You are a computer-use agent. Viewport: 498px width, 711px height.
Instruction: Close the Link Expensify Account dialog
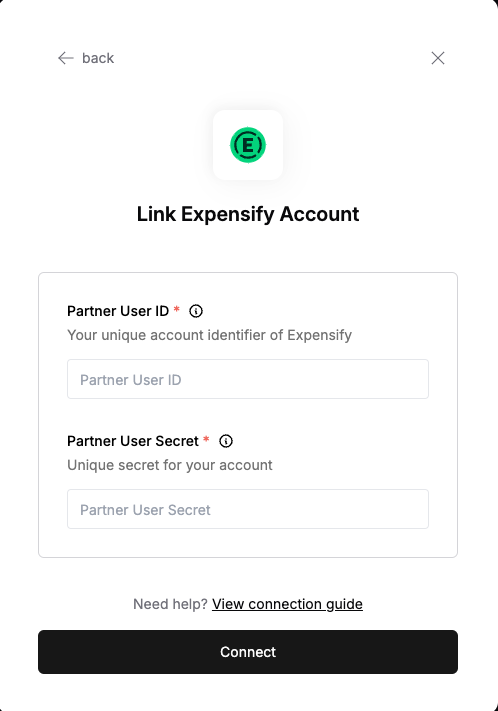[x=438, y=58]
